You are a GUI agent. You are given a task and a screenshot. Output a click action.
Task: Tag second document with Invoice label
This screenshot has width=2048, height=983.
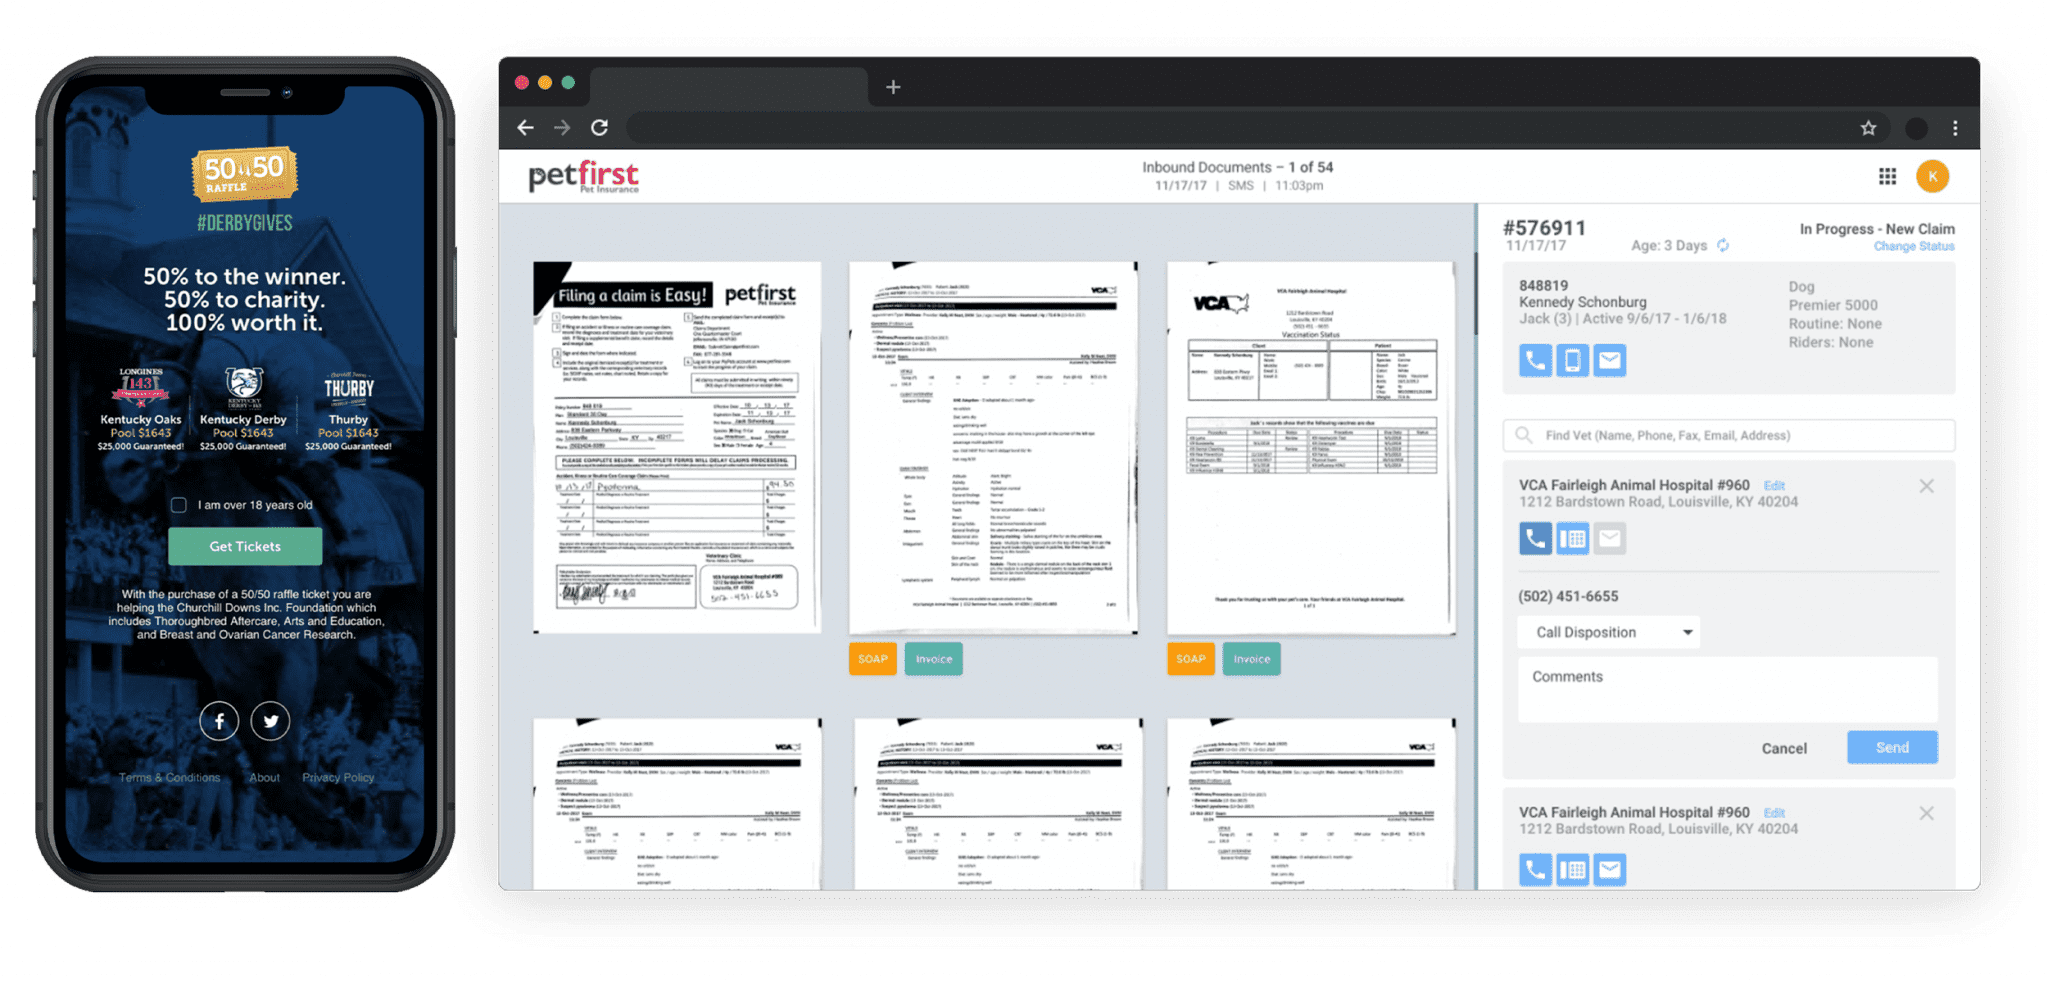coord(934,659)
